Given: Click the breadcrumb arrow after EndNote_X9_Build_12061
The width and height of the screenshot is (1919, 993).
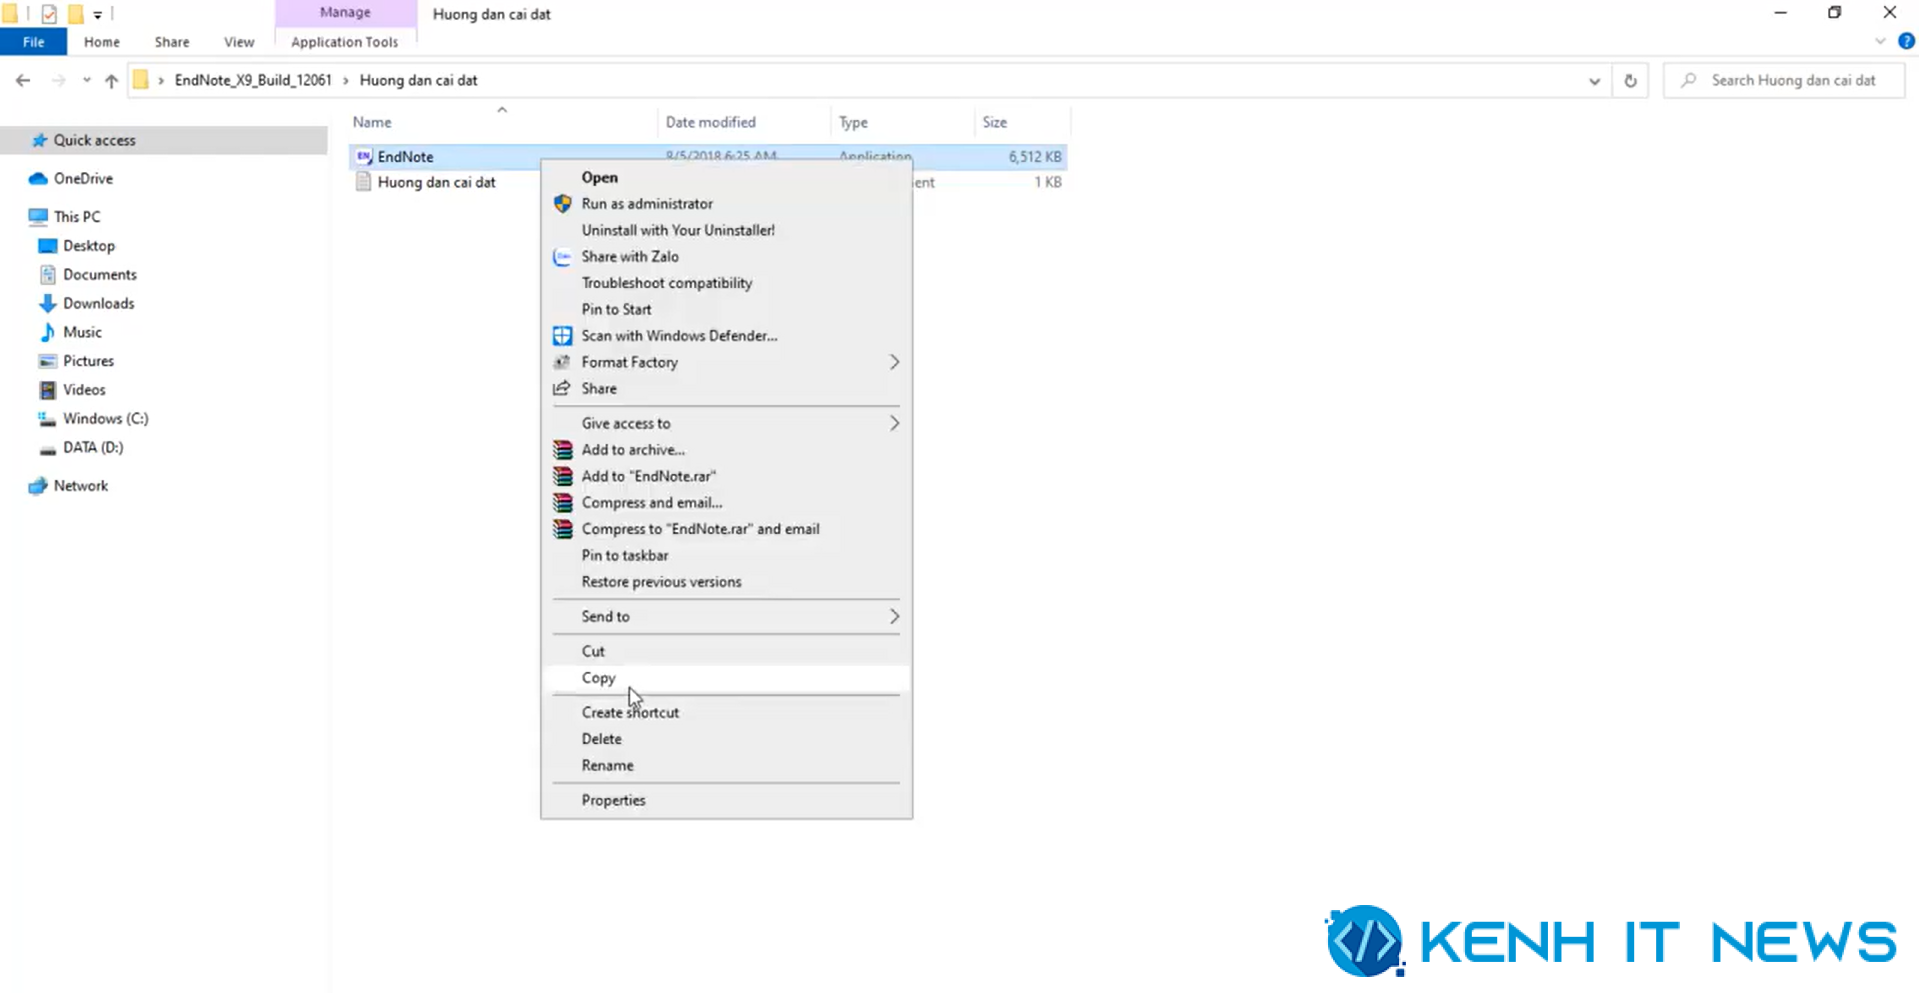Looking at the screenshot, I should click(346, 80).
